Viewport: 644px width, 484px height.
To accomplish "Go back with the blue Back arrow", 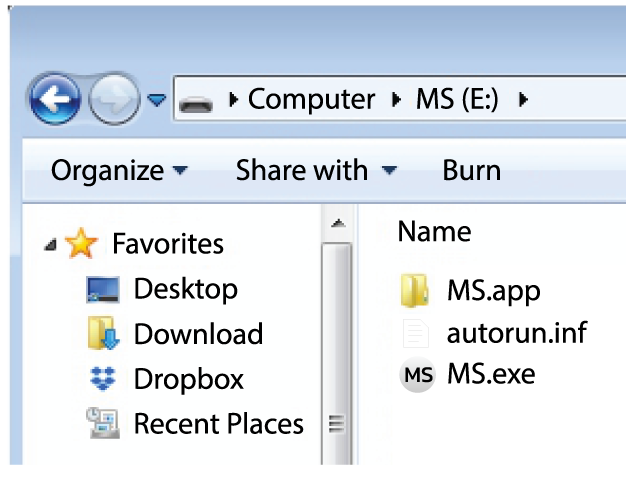I will pos(55,99).
